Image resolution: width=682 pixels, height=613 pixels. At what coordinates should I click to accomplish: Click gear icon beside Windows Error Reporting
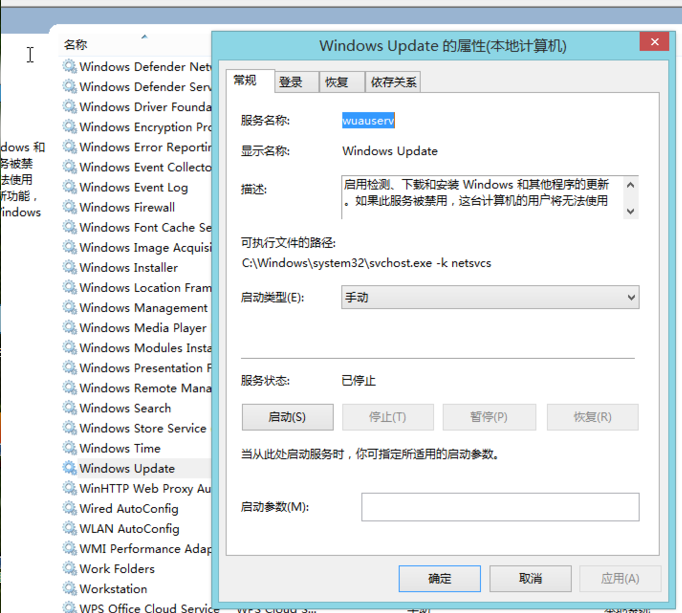(69, 147)
